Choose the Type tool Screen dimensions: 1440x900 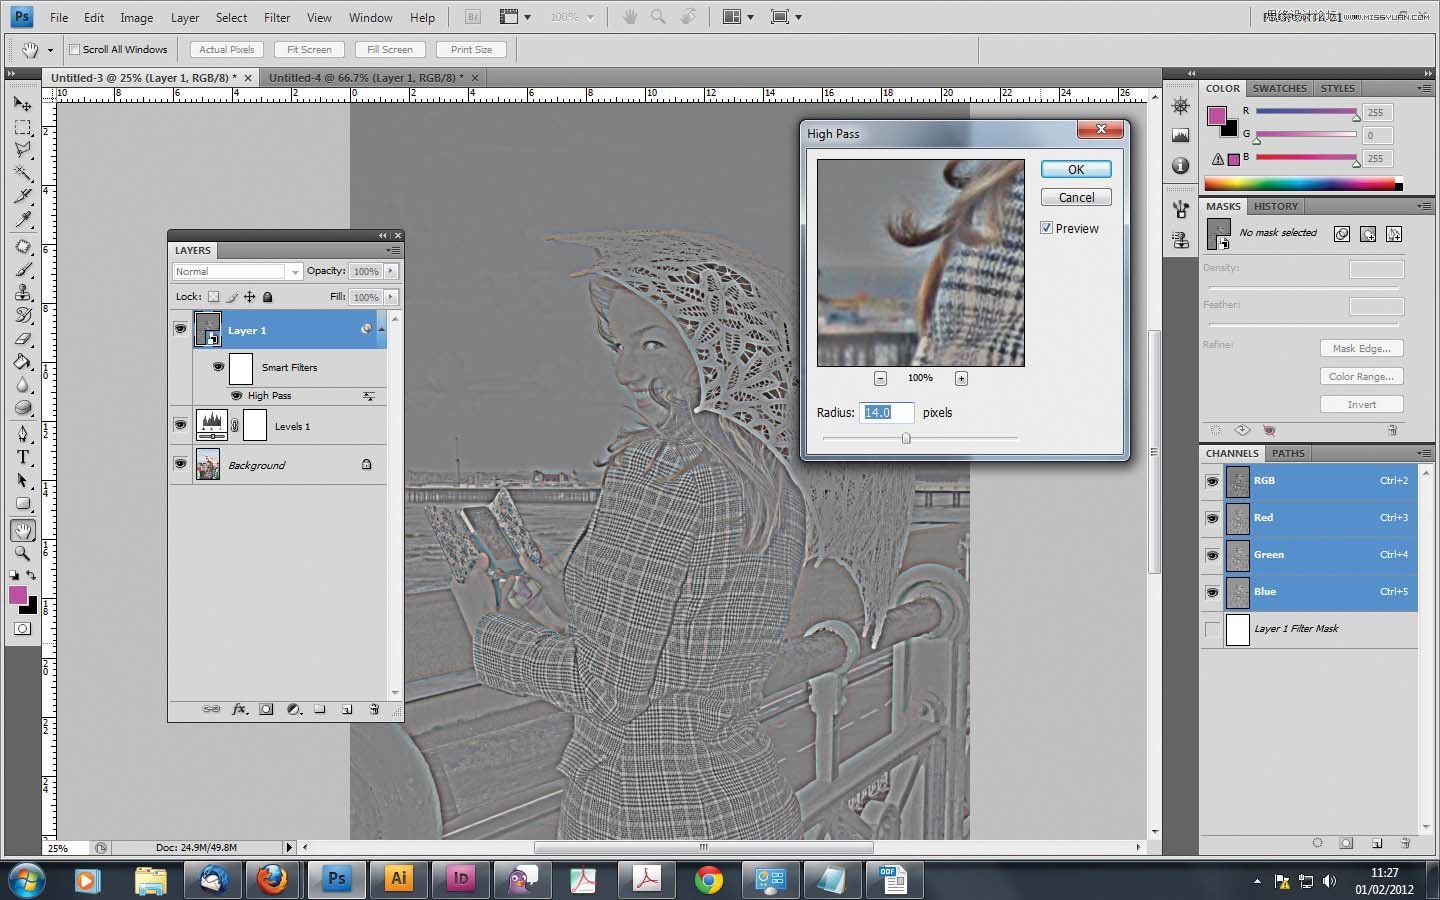pos(22,457)
